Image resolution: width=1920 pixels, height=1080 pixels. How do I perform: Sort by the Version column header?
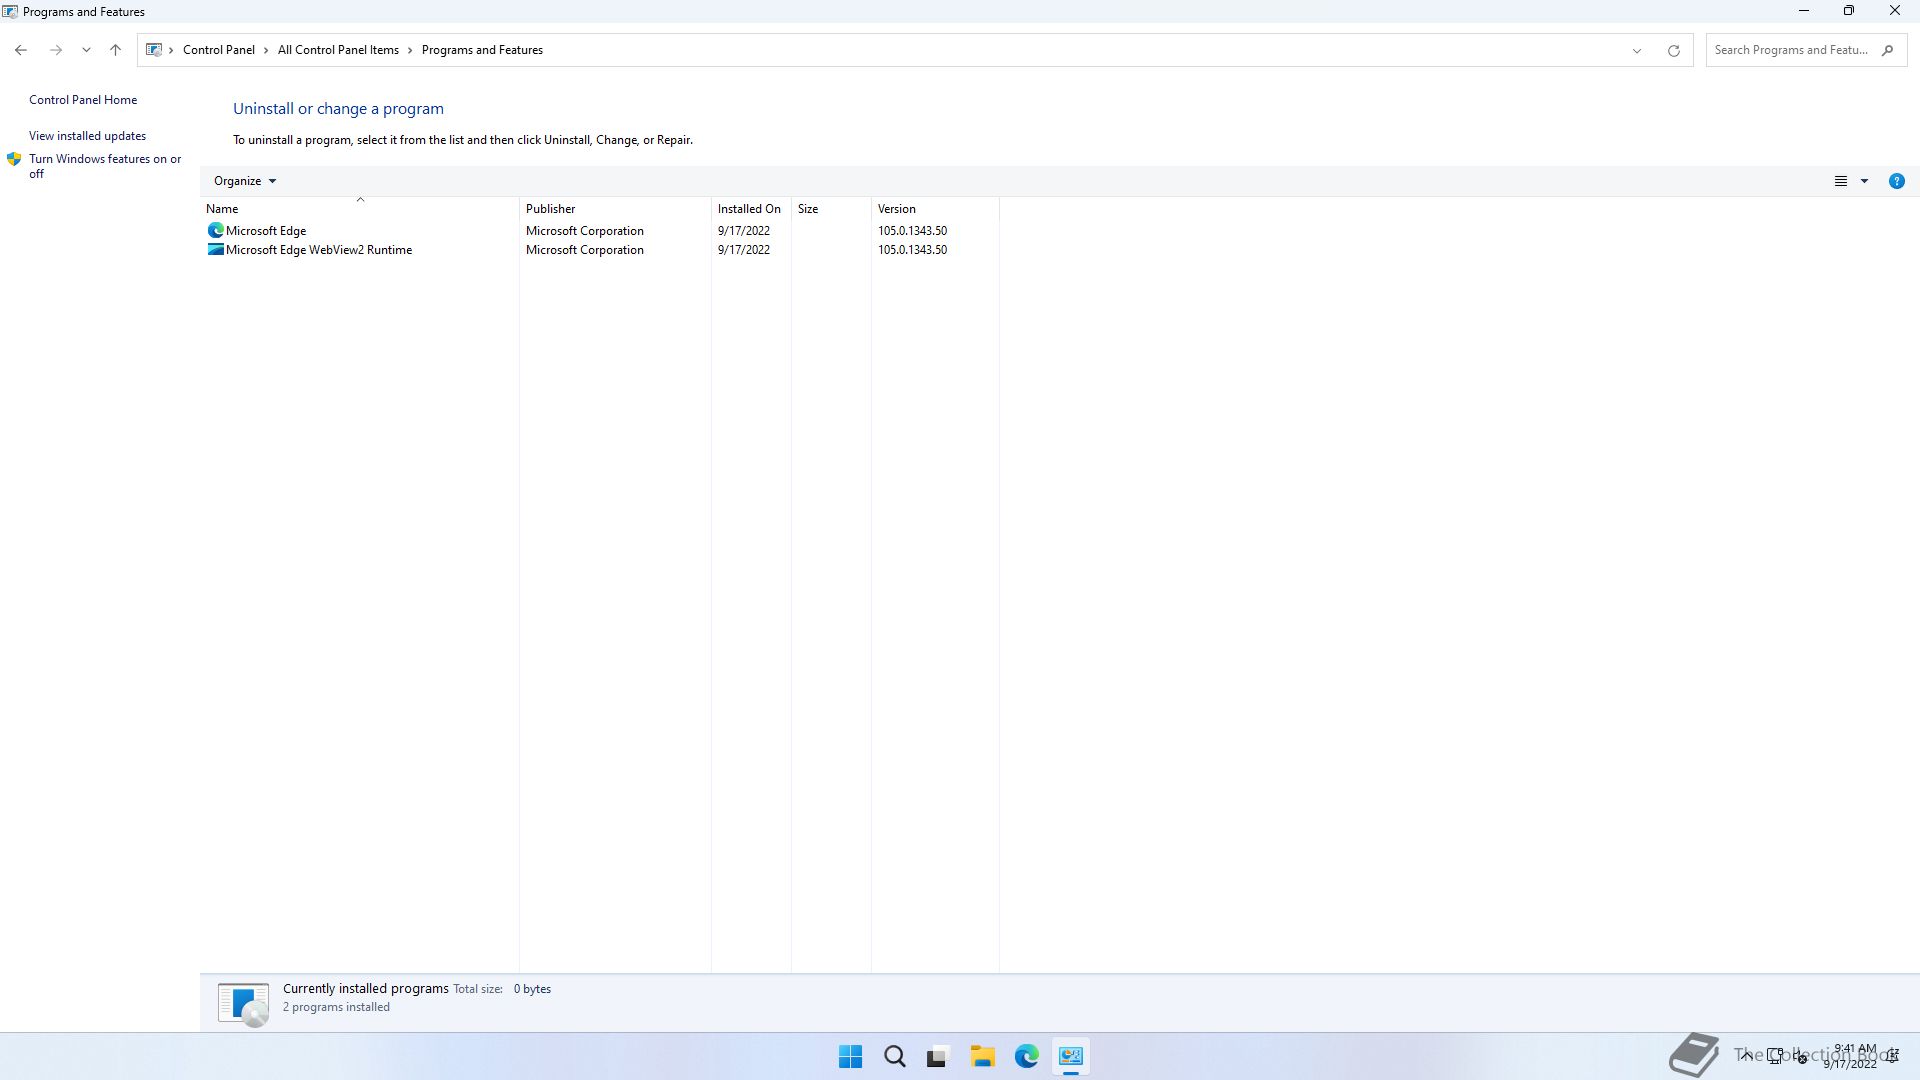pos(935,209)
